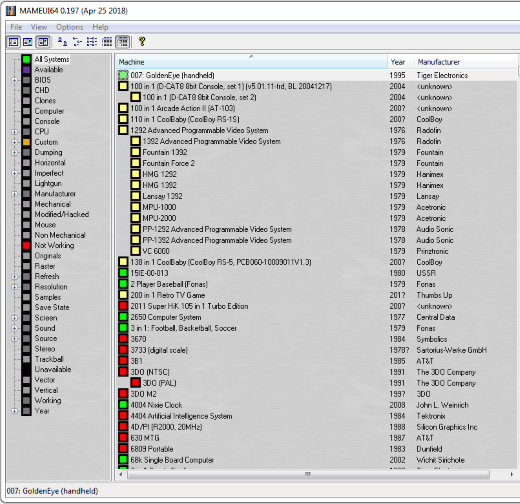This screenshot has height=504, width=520.
Task: Click the 007: GoldenEye status icon
Action: 123,75
